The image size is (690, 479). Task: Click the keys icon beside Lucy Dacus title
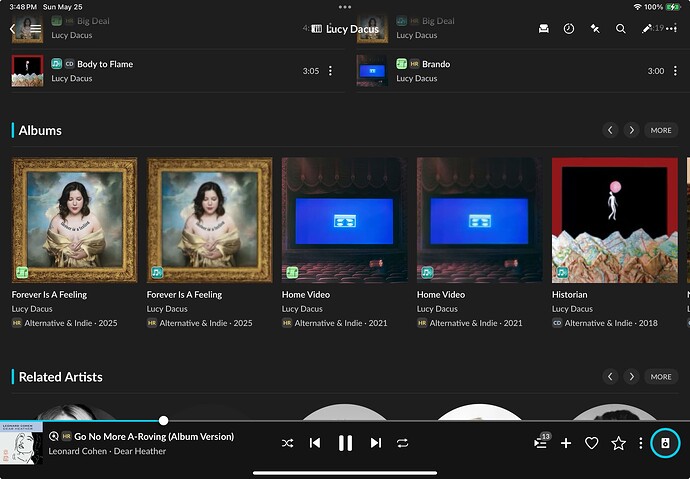(316, 29)
